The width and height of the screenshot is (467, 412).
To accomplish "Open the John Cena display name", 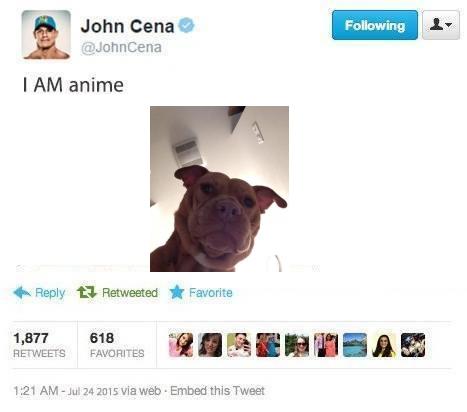I will pyautogui.click(x=127, y=26).
